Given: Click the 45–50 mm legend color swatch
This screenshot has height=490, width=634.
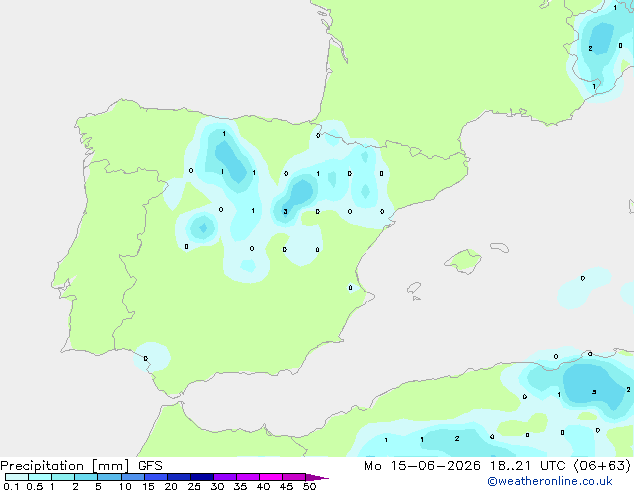Looking at the screenshot, I should (x=294, y=477).
